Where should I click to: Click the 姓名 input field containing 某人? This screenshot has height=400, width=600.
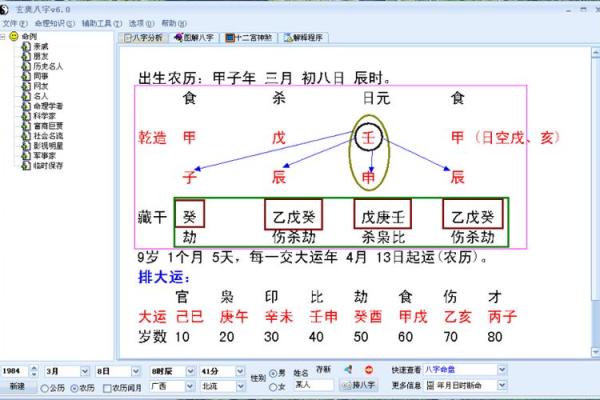point(313,384)
